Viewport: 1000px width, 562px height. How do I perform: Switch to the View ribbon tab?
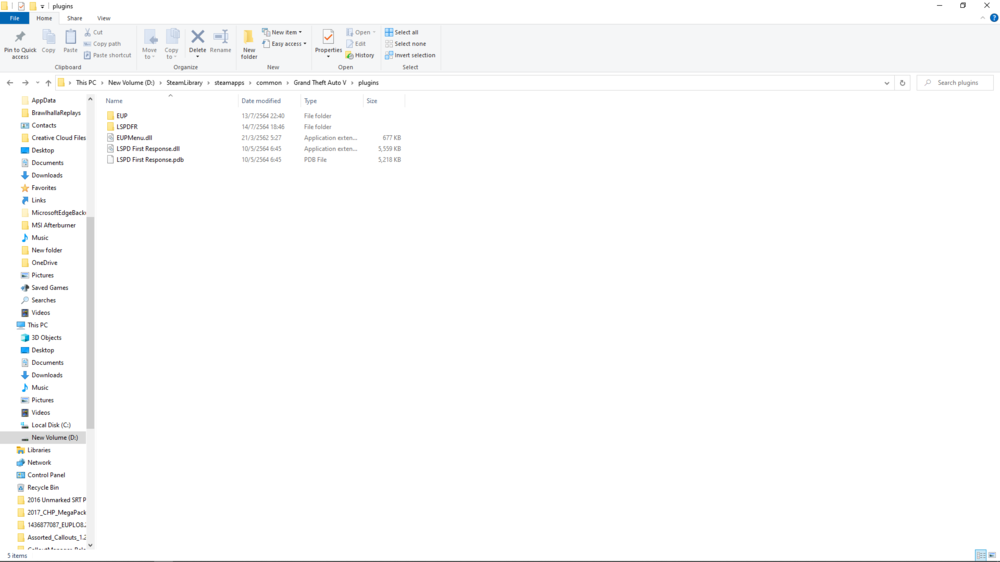click(x=103, y=18)
